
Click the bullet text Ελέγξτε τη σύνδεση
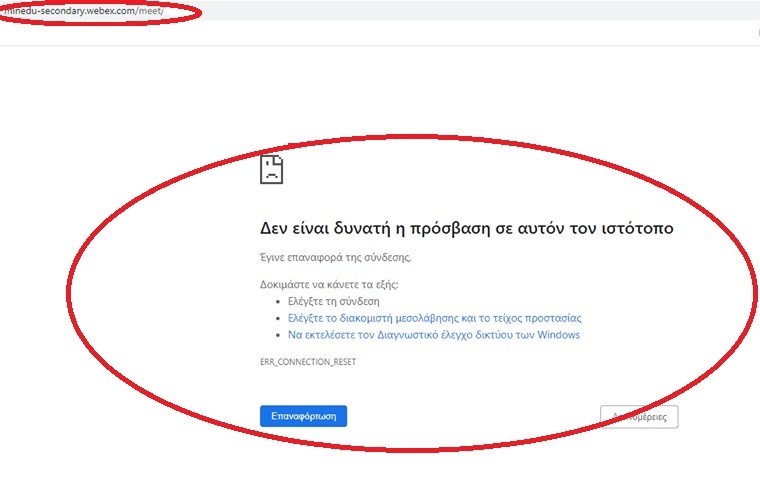(333, 301)
